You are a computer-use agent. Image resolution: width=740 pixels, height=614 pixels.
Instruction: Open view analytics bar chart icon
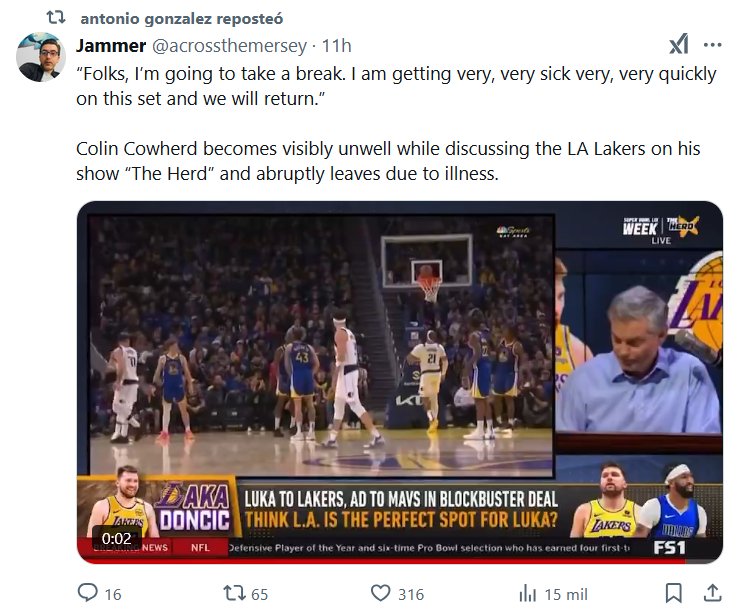[x=528, y=593]
